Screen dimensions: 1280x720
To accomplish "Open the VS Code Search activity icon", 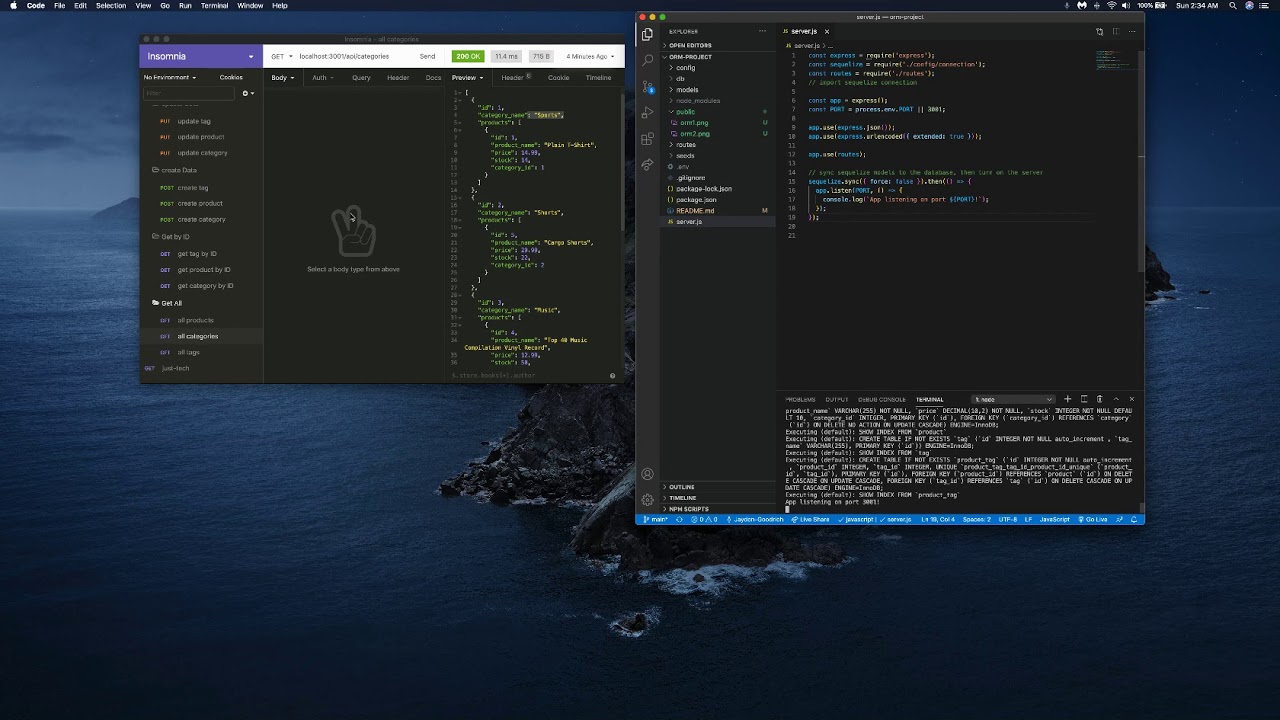I will coord(647,60).
